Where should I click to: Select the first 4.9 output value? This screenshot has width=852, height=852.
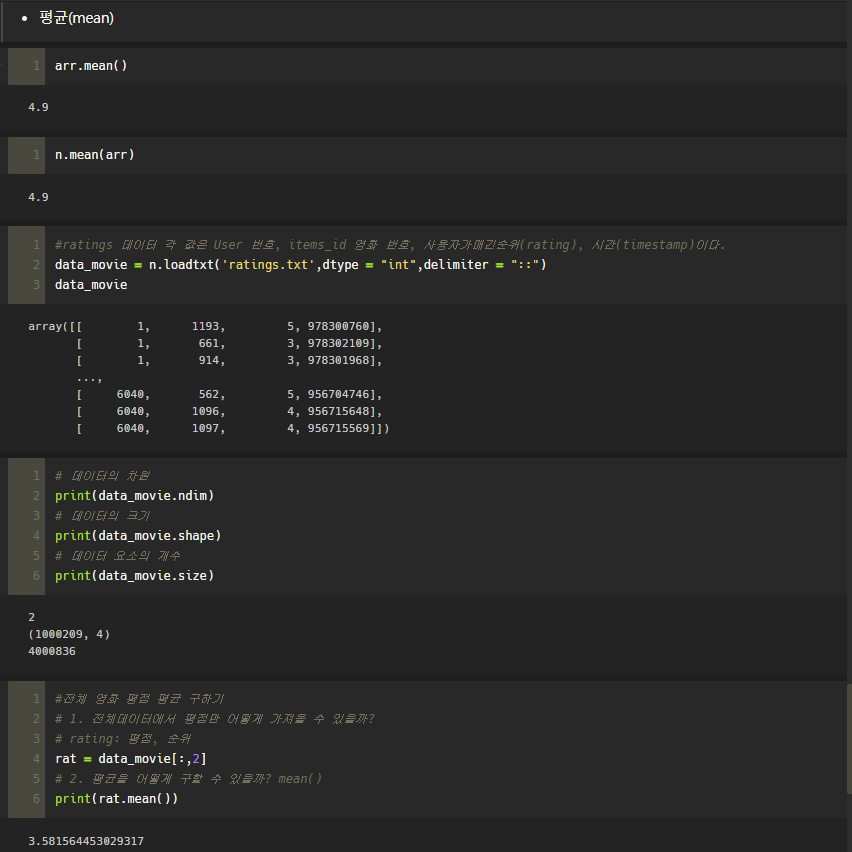coord(37,107)
